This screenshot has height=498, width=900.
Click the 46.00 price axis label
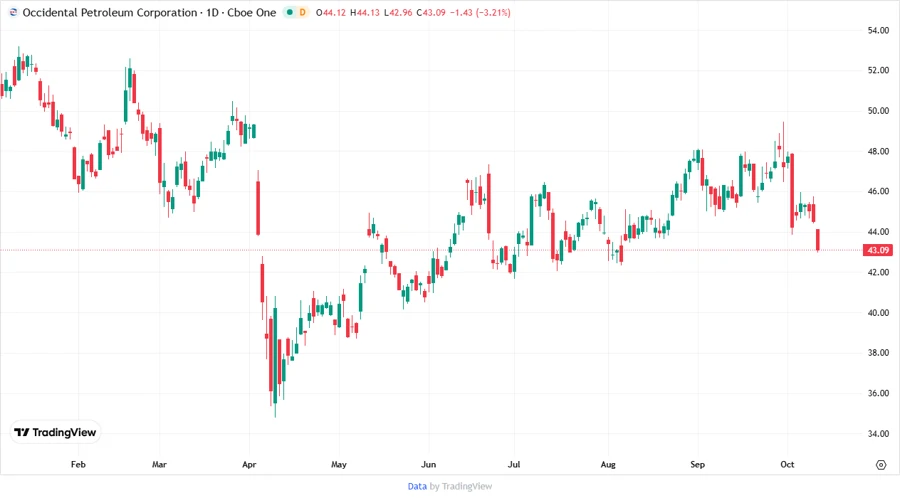tap(878, 192)
